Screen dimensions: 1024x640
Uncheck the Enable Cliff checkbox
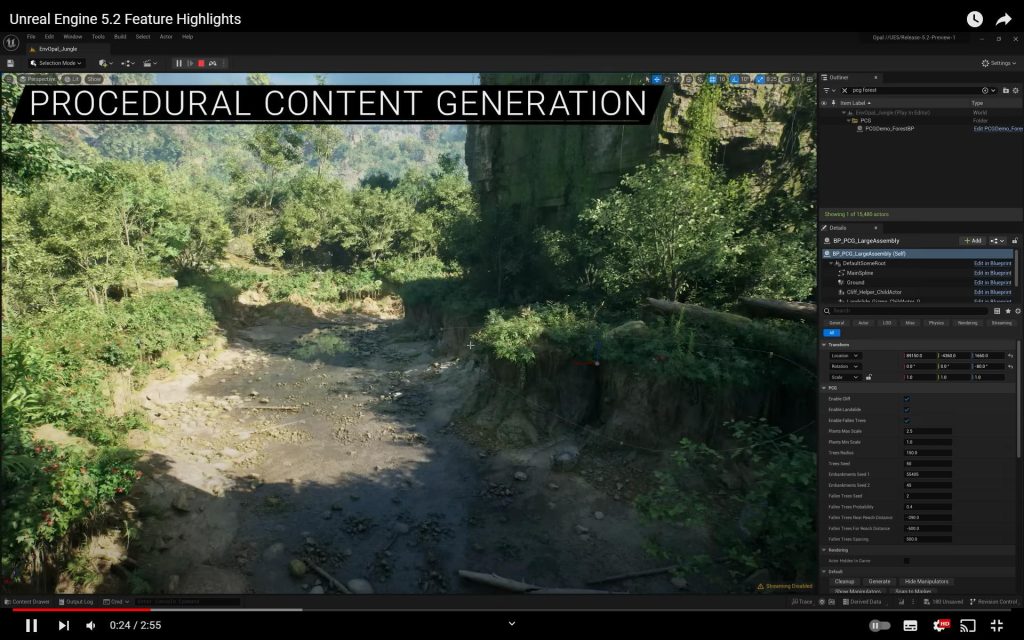pos(906,399)
